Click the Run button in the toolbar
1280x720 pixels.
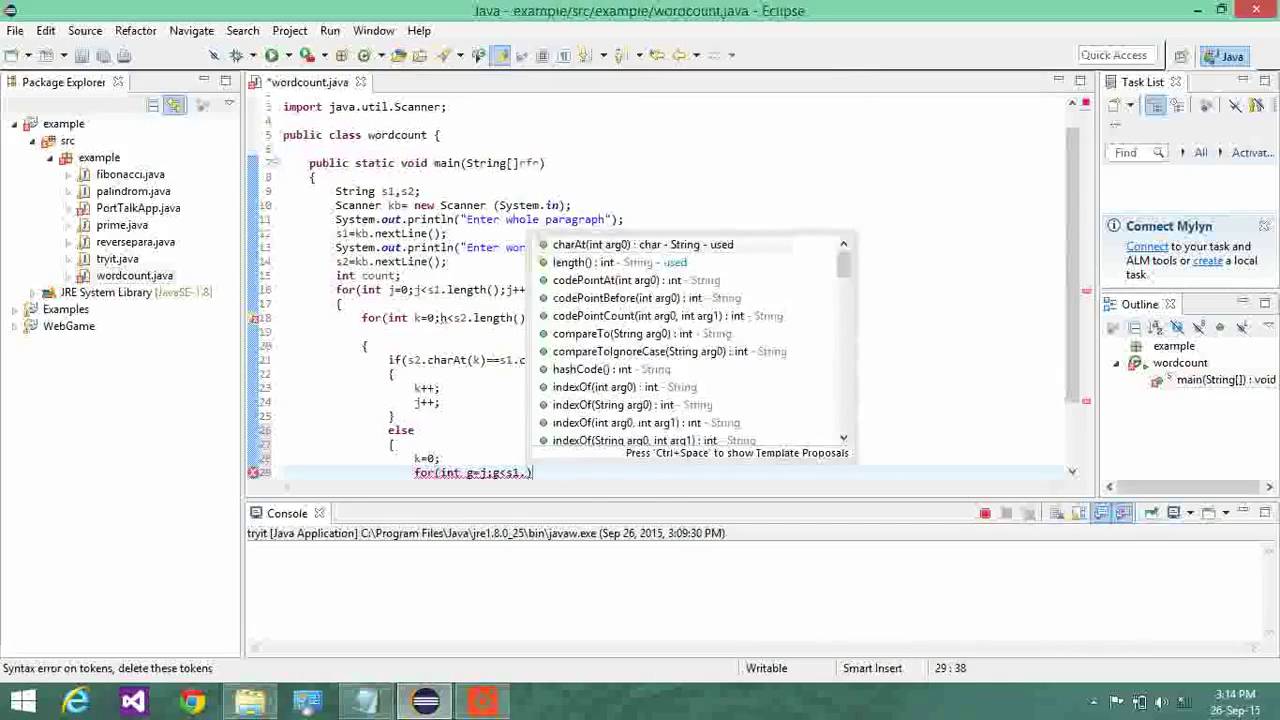(x=271, y=55)
